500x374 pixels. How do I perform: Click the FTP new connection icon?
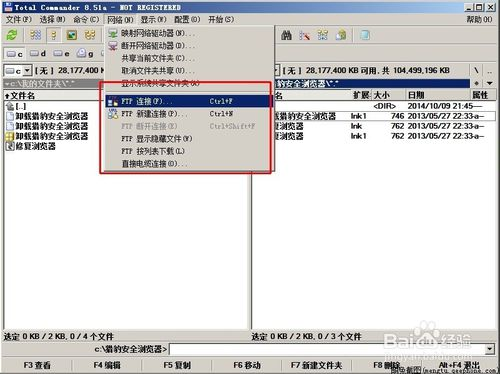coord(113,114)
